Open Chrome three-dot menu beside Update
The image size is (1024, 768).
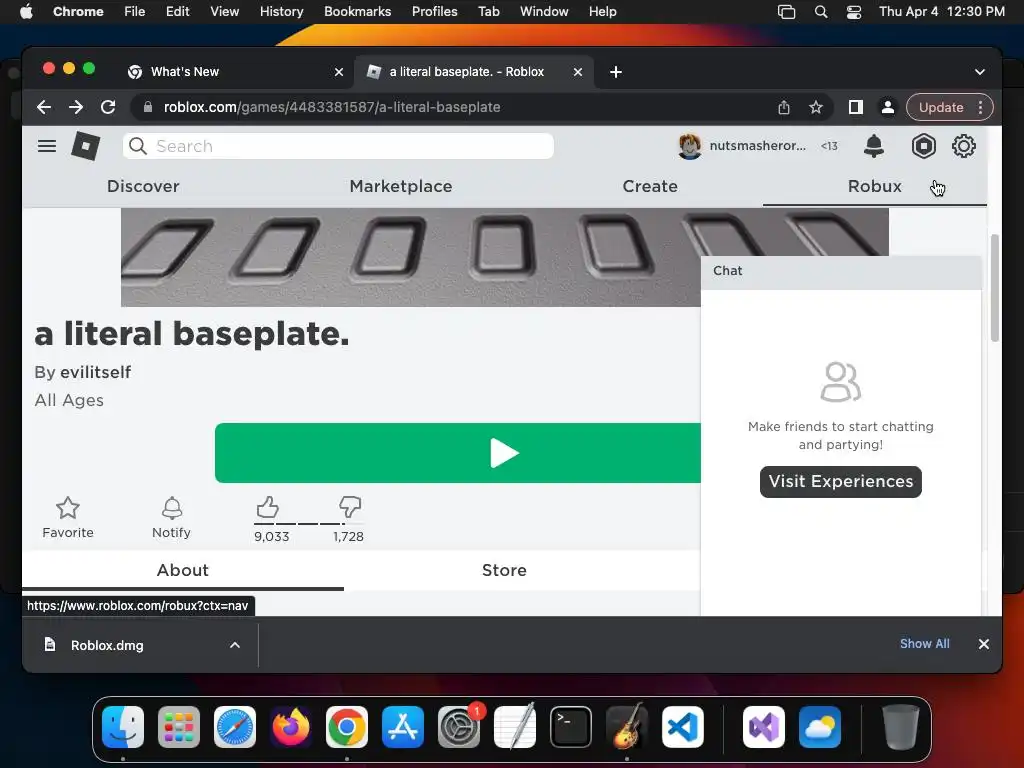pos(980,107)
